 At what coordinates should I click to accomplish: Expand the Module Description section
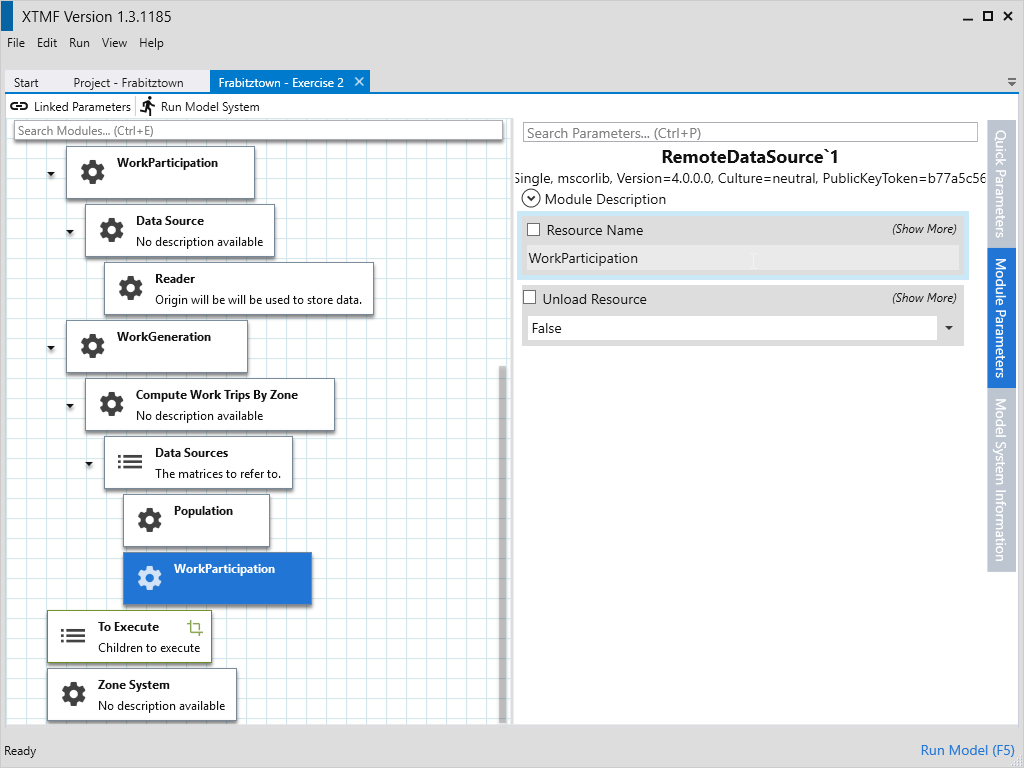pos(531,199)
